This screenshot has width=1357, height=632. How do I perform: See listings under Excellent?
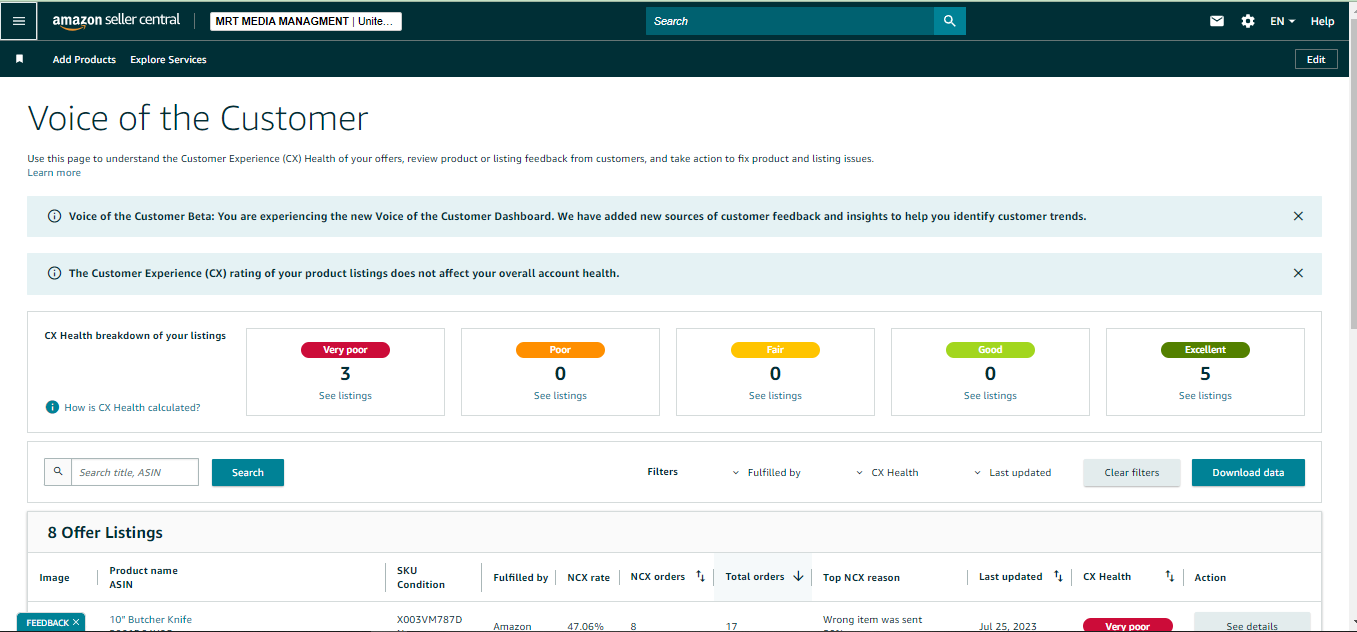click(1205, 396)
